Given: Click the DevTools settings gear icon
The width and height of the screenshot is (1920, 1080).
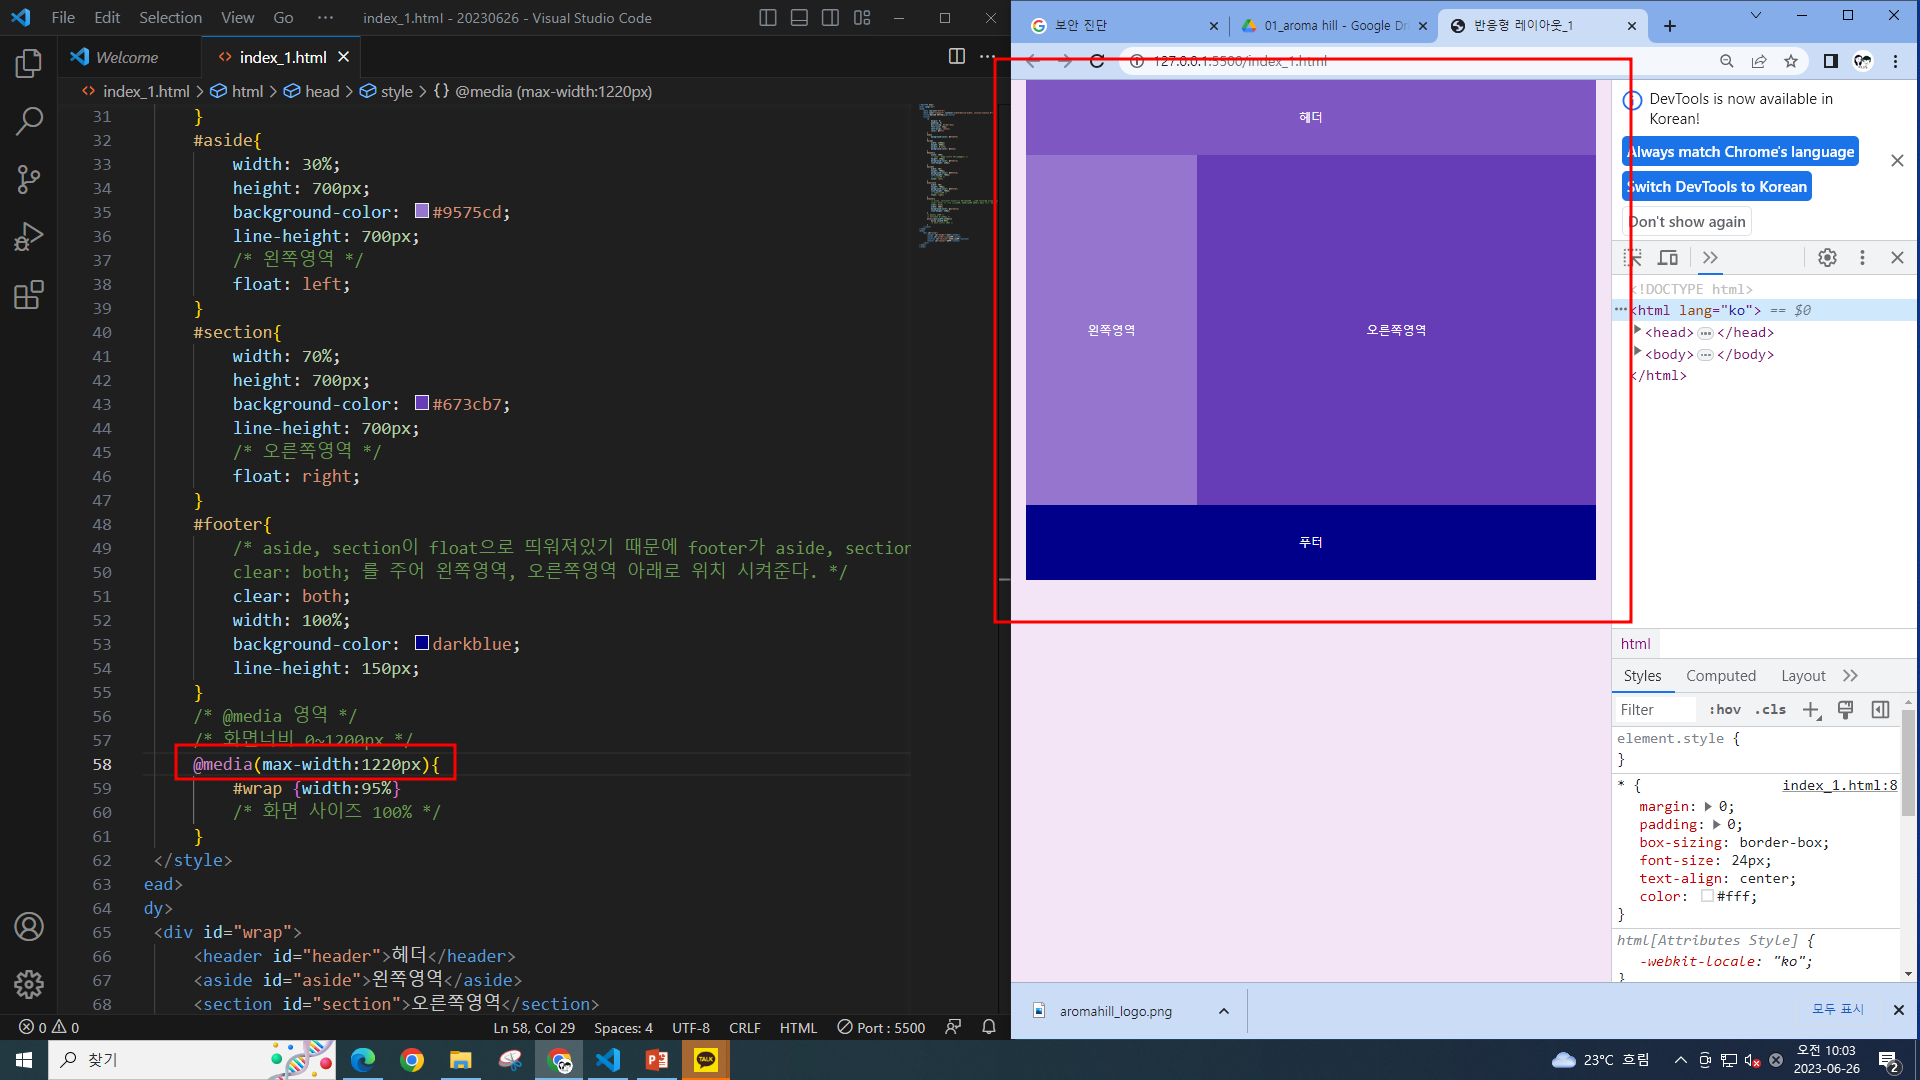Looking at the screenshot, I should (x=1827, y=258).
